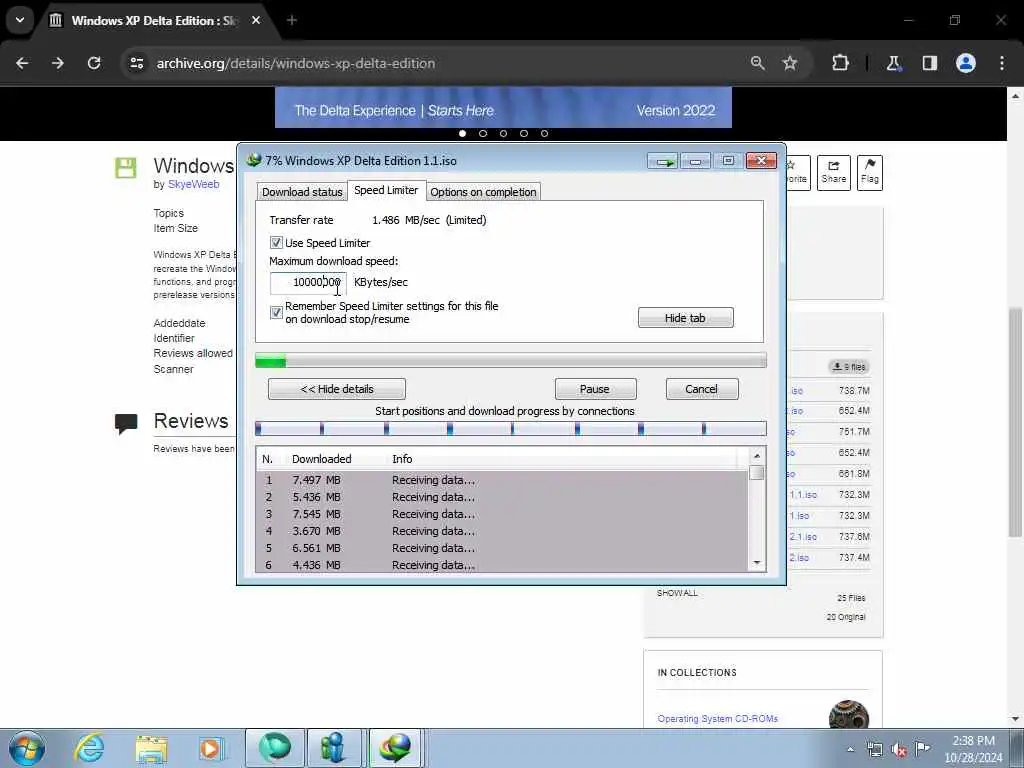Click the Downloaded column header

point(321,459)
